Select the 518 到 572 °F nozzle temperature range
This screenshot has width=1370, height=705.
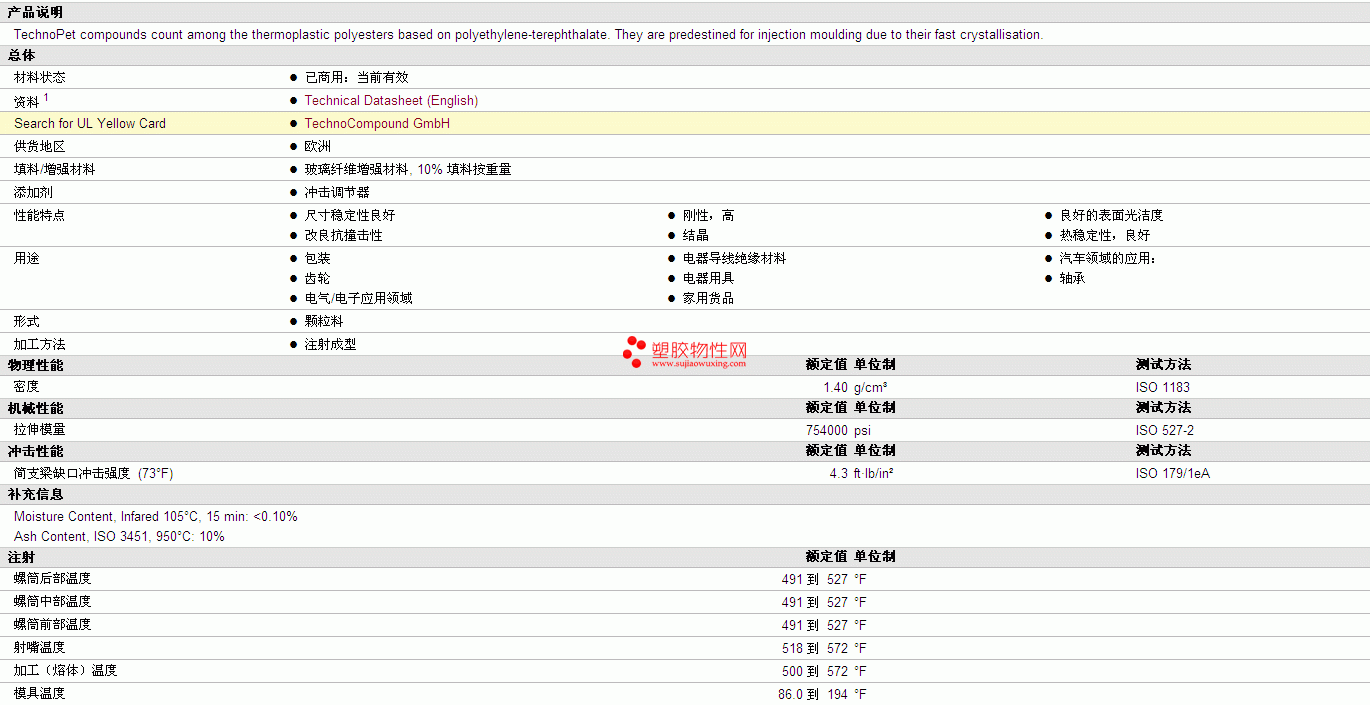824,648
